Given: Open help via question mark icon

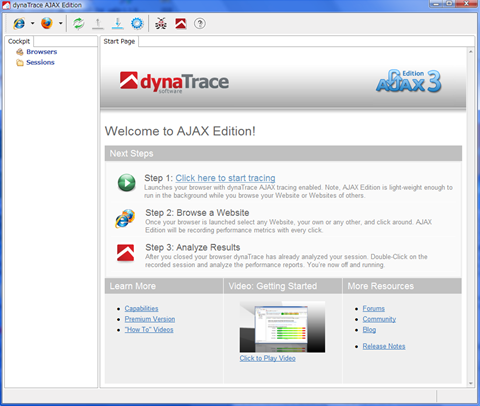Looking at the screenshot, I should coord(200,24).
